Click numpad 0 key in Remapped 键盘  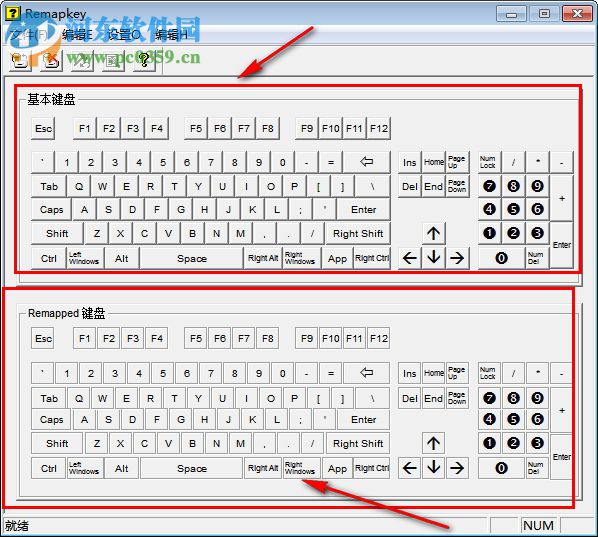(x=501, y=468)
